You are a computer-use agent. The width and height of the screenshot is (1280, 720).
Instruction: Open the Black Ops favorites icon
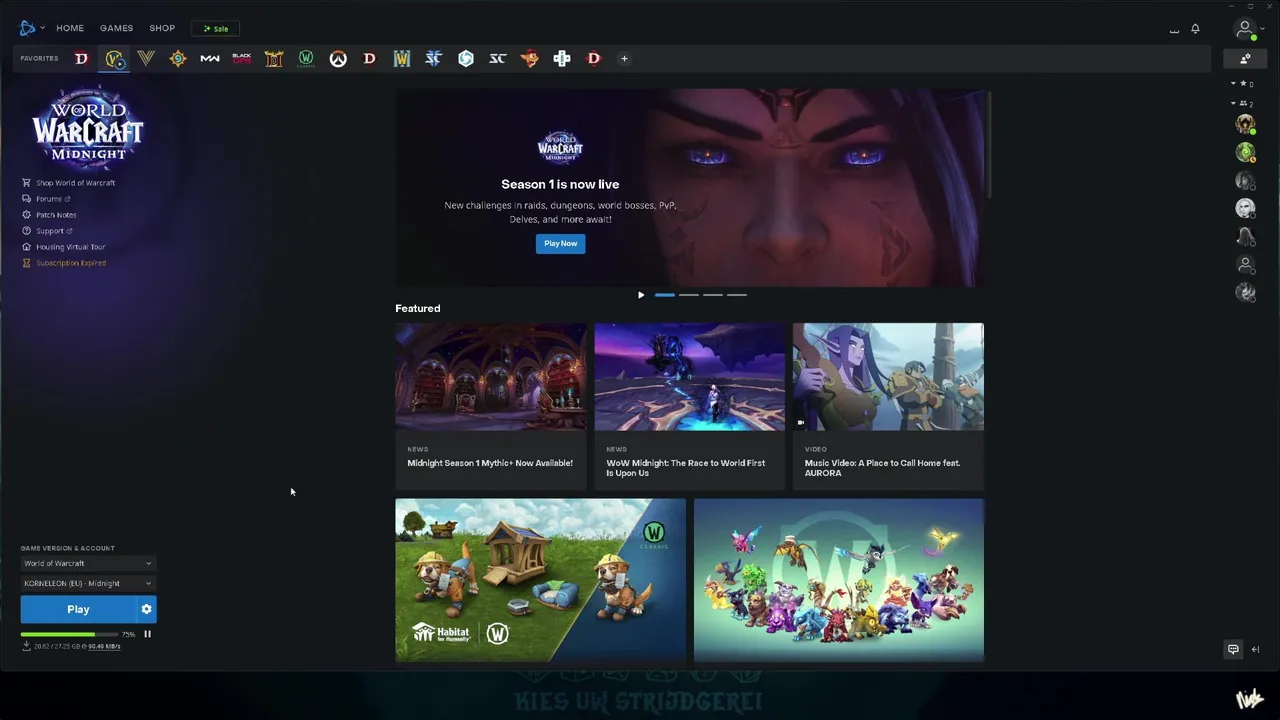pyautogui.click(x=242, y=59)
